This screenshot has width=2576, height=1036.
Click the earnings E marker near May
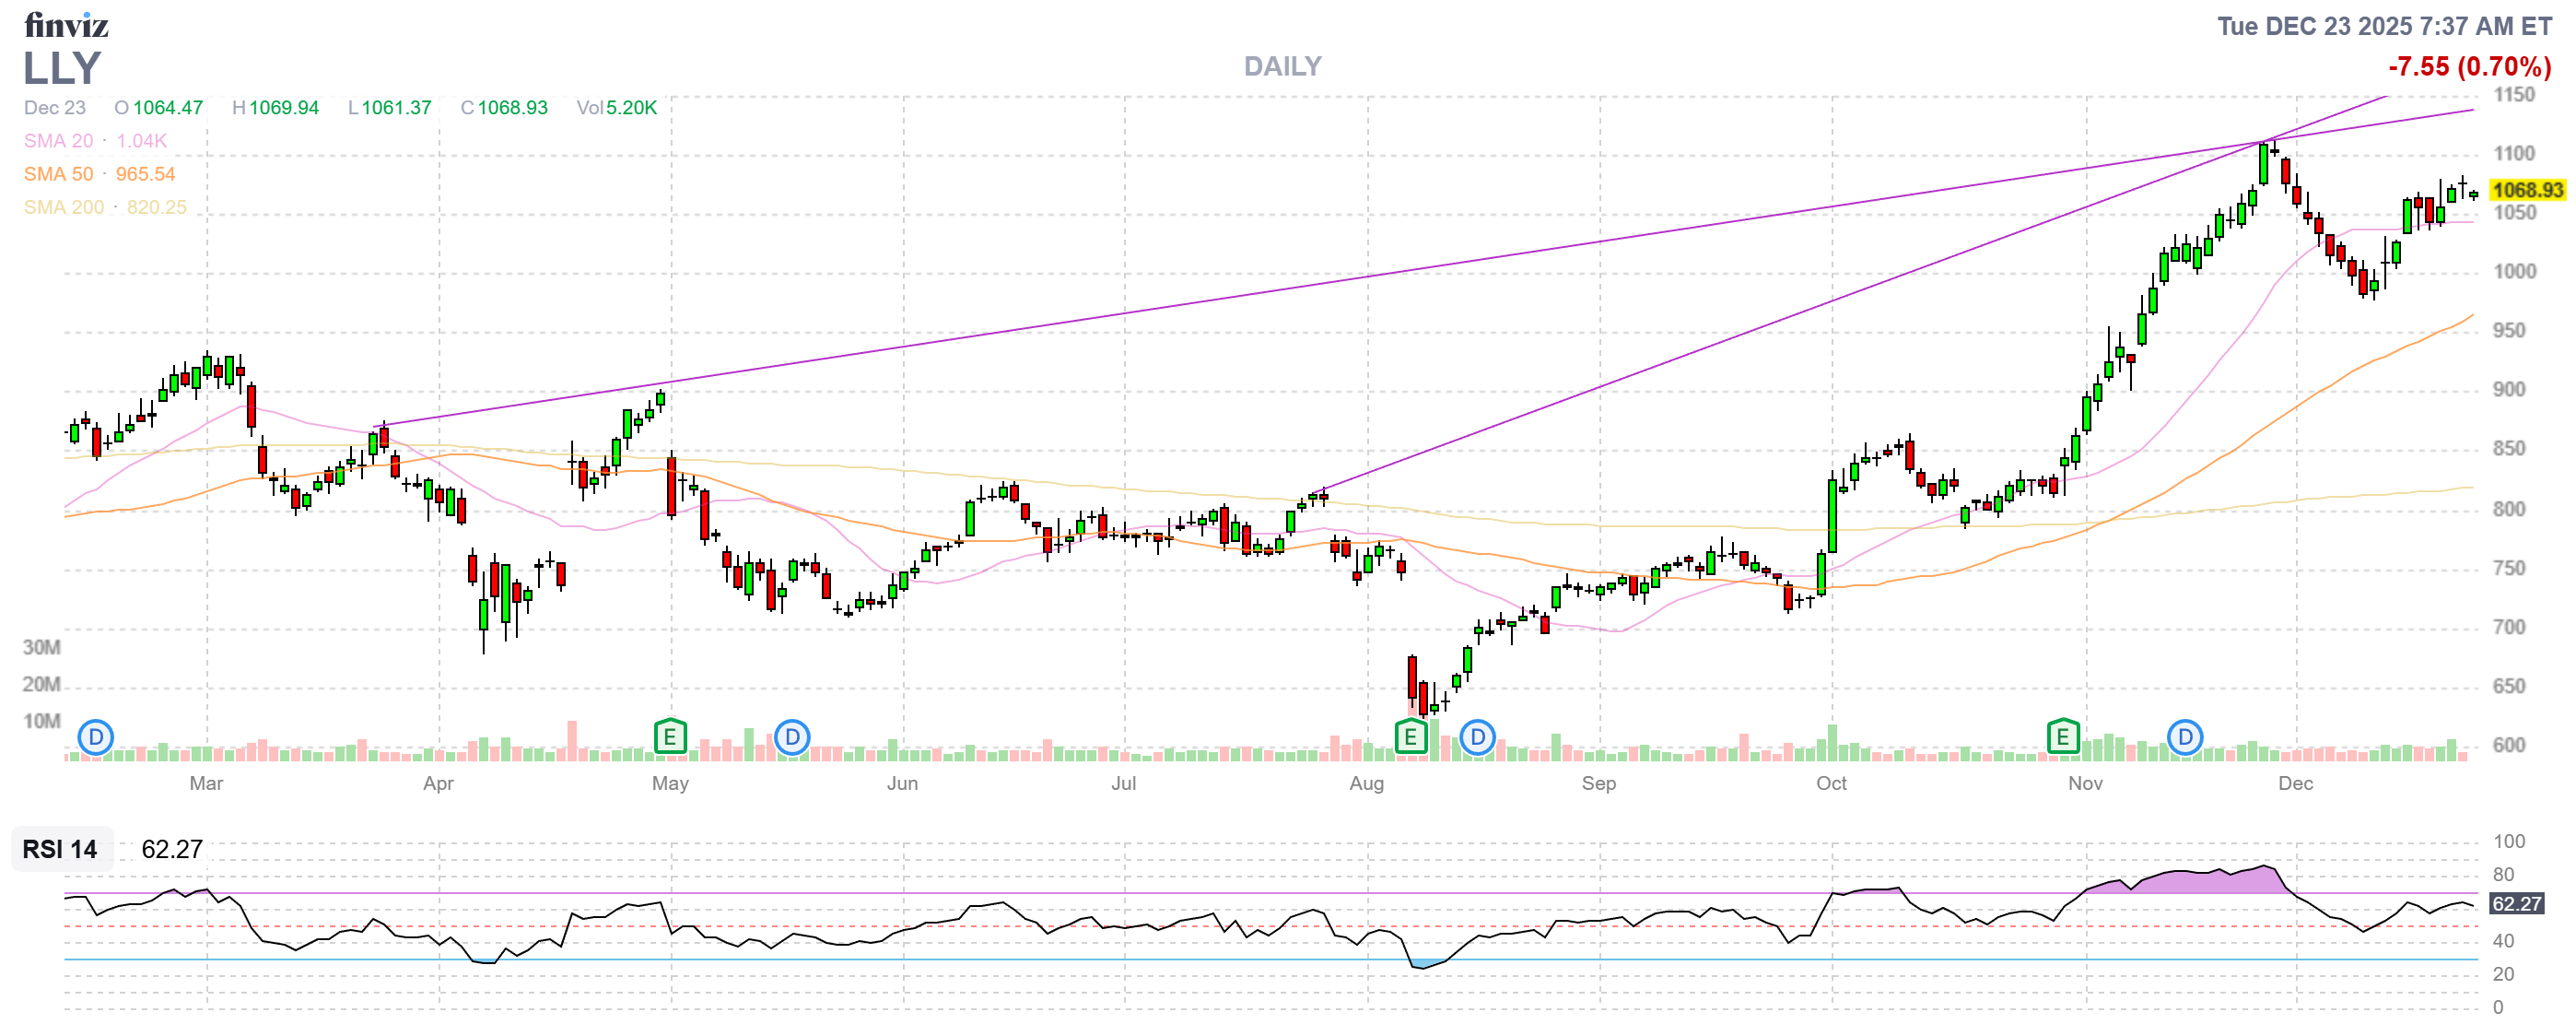(x=670, y=738)
